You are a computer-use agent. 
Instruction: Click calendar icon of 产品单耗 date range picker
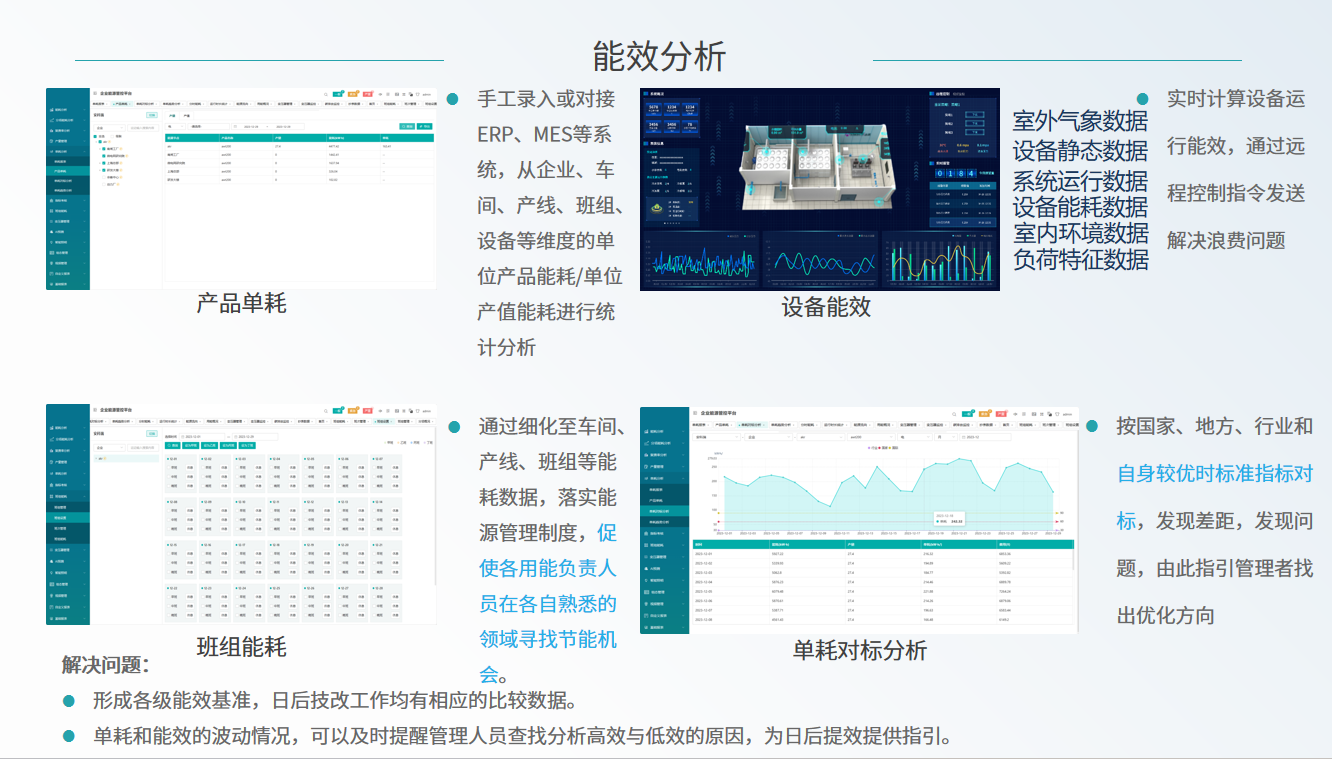click(236, 127)
